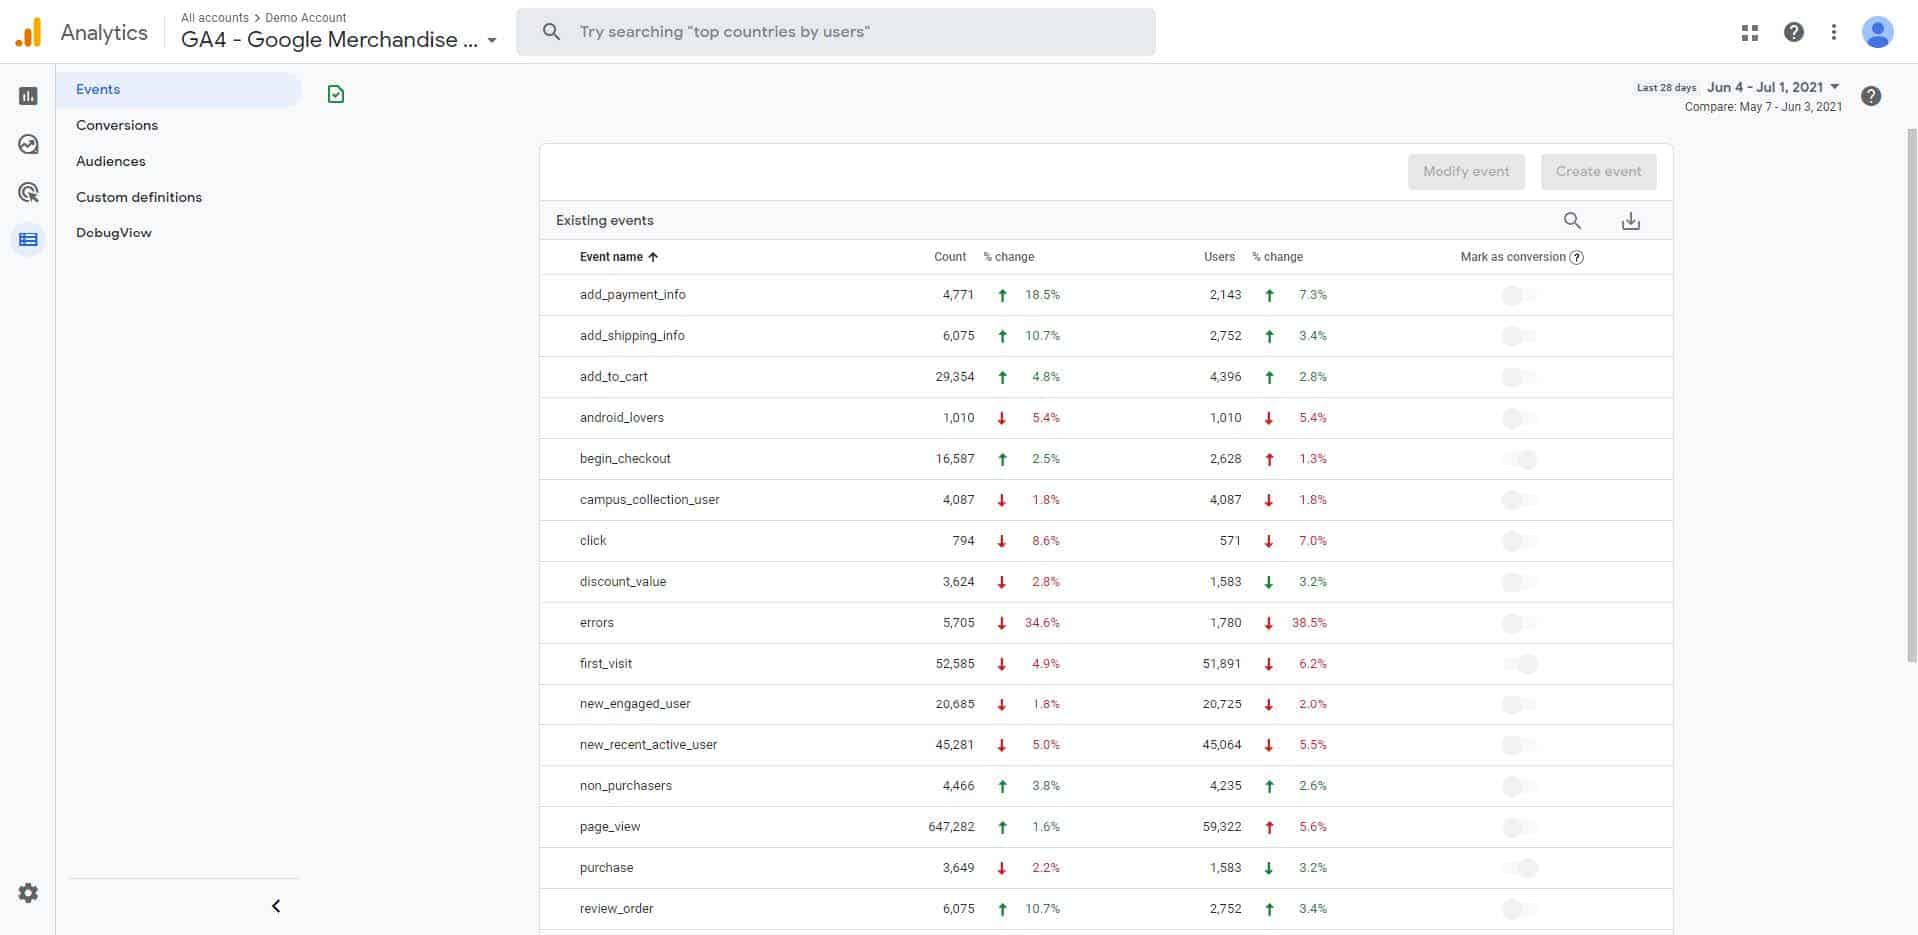This screenshot has width=1918, height=935.
Task: Toggle conversion for errors event
Action: pyautogui.click(x=1519, y=624)
